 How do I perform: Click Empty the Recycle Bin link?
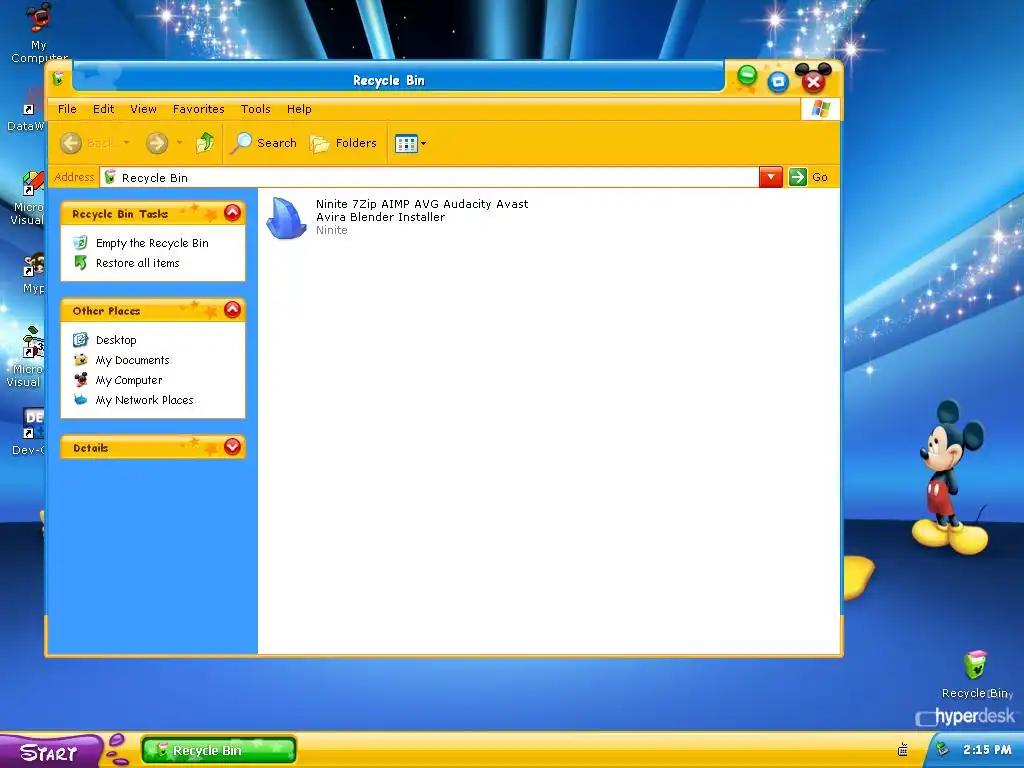click(152, 243)
